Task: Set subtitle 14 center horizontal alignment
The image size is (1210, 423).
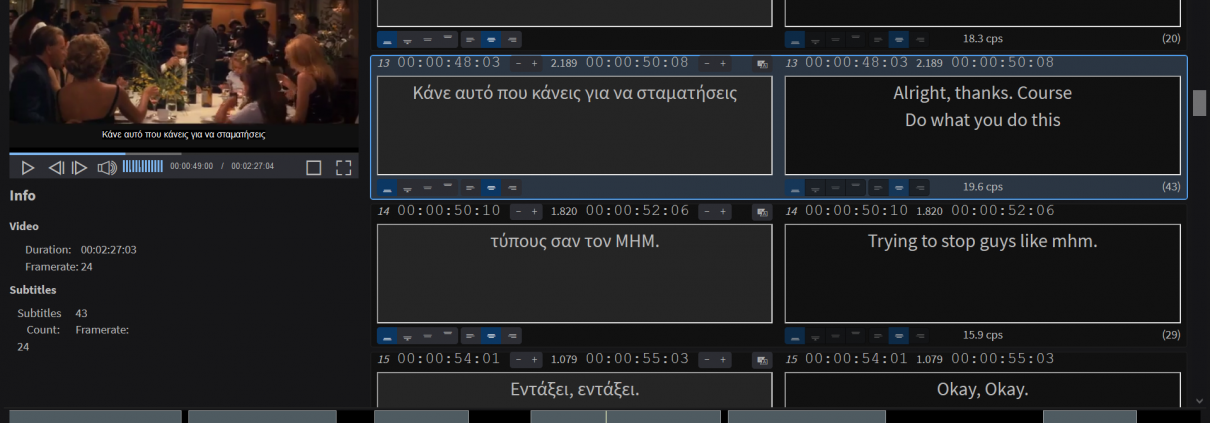Action: [x=491, y=336]
